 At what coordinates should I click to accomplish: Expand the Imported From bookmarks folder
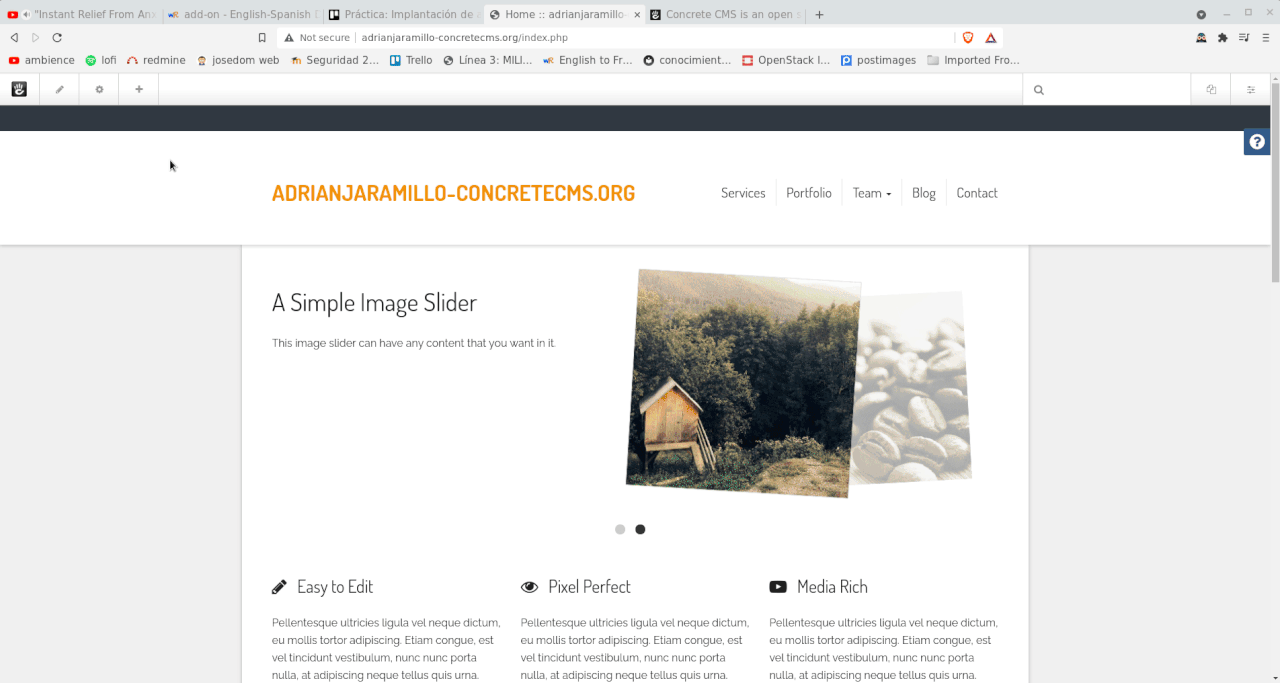click(973, 60)
